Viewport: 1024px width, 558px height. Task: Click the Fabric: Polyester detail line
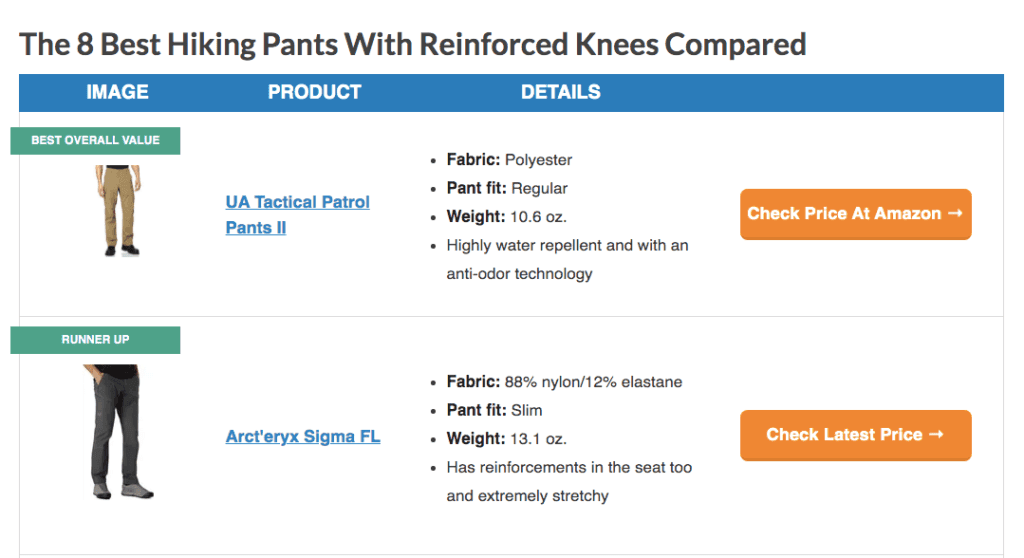[509, 160]
